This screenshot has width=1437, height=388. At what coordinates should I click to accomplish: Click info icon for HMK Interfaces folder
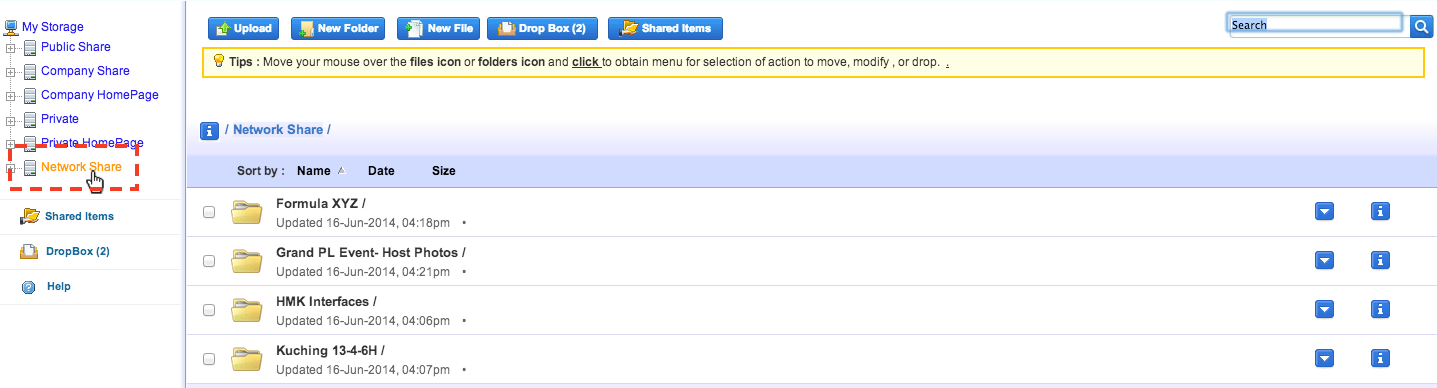pyautogui.click(x=1380, y=309)
